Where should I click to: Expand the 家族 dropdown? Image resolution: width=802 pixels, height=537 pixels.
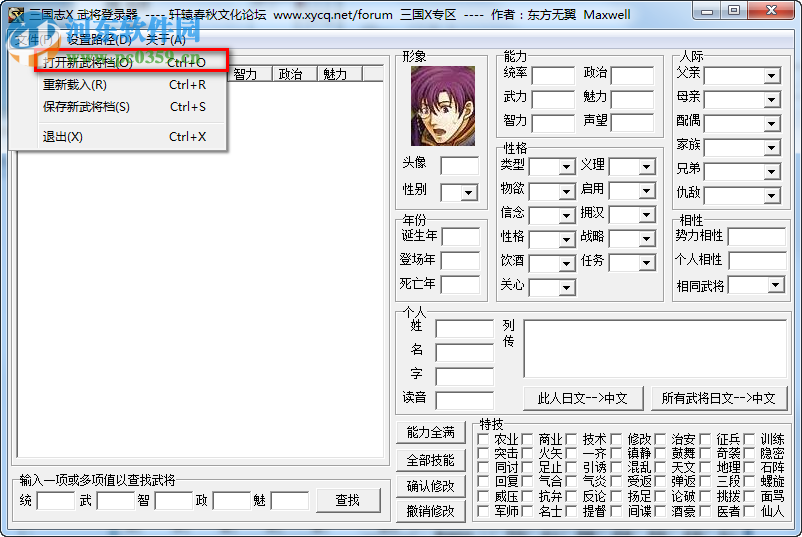(771, 148)
